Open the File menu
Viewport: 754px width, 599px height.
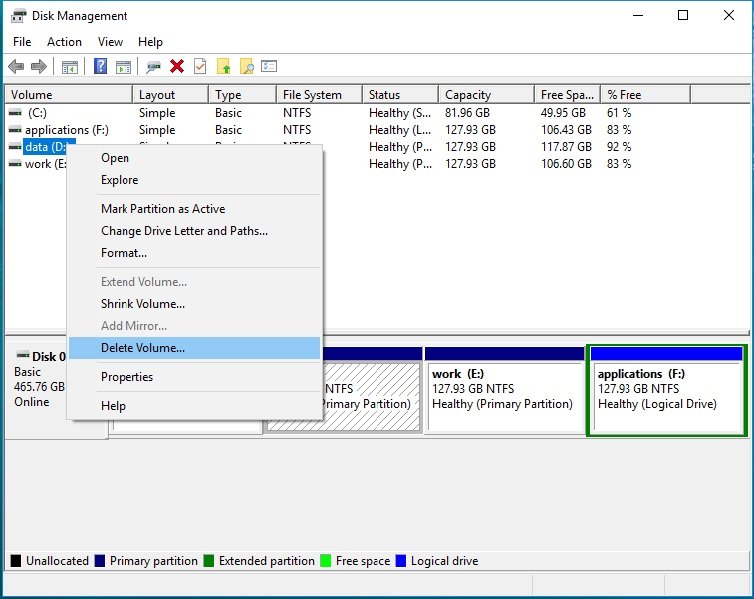22,42
